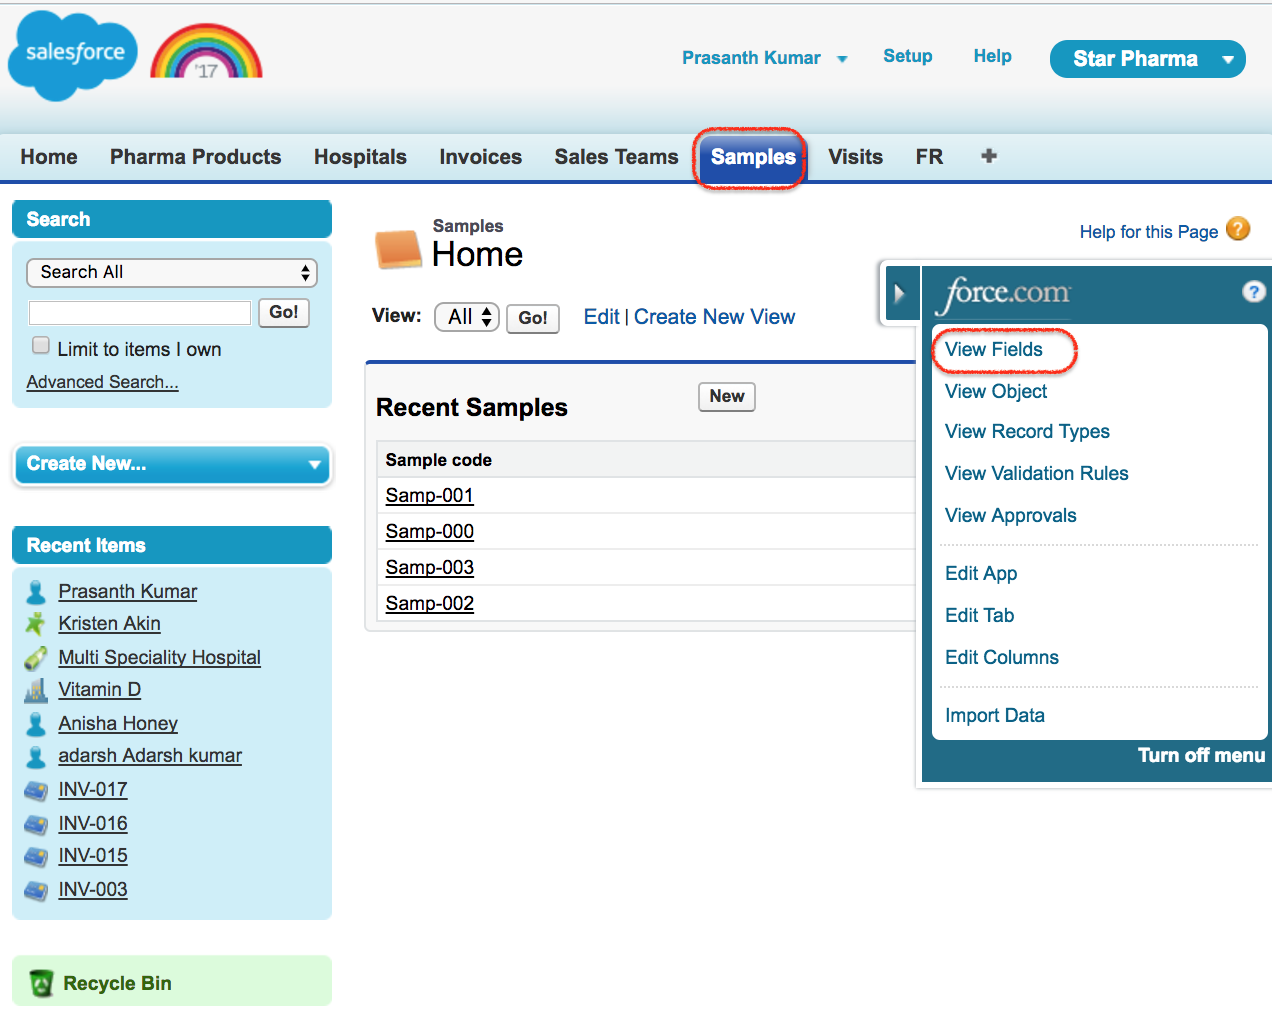Click Turn off menu link

[1201, 755]
